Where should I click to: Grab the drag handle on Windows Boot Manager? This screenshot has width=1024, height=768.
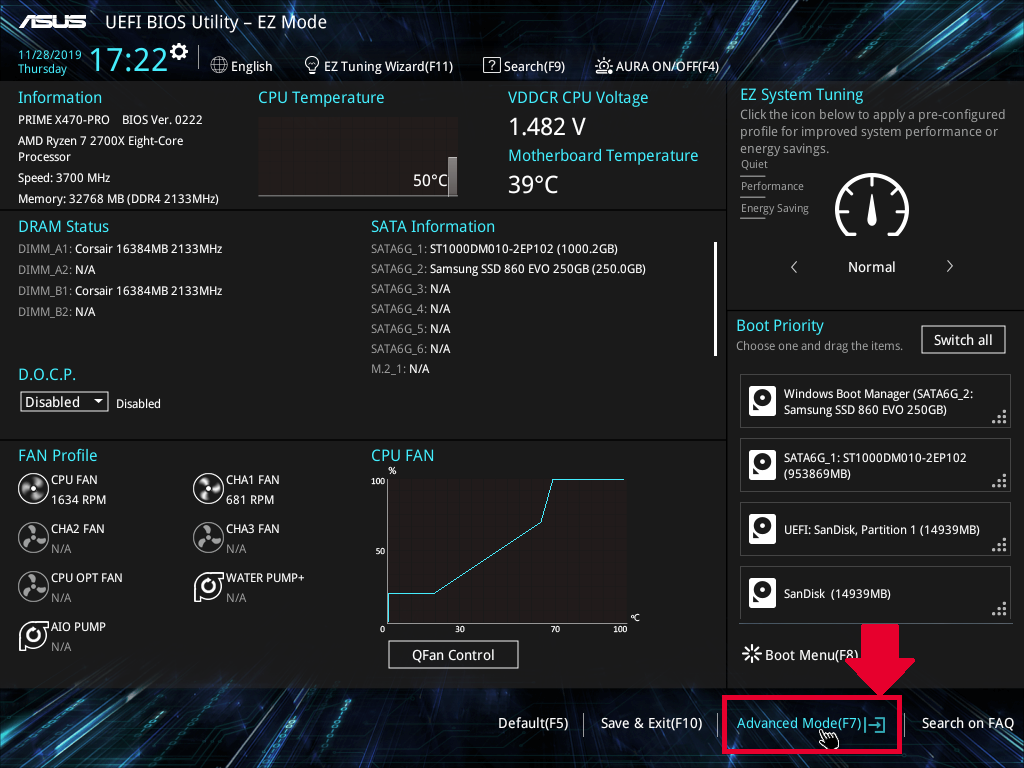click(x=999, y=418)
